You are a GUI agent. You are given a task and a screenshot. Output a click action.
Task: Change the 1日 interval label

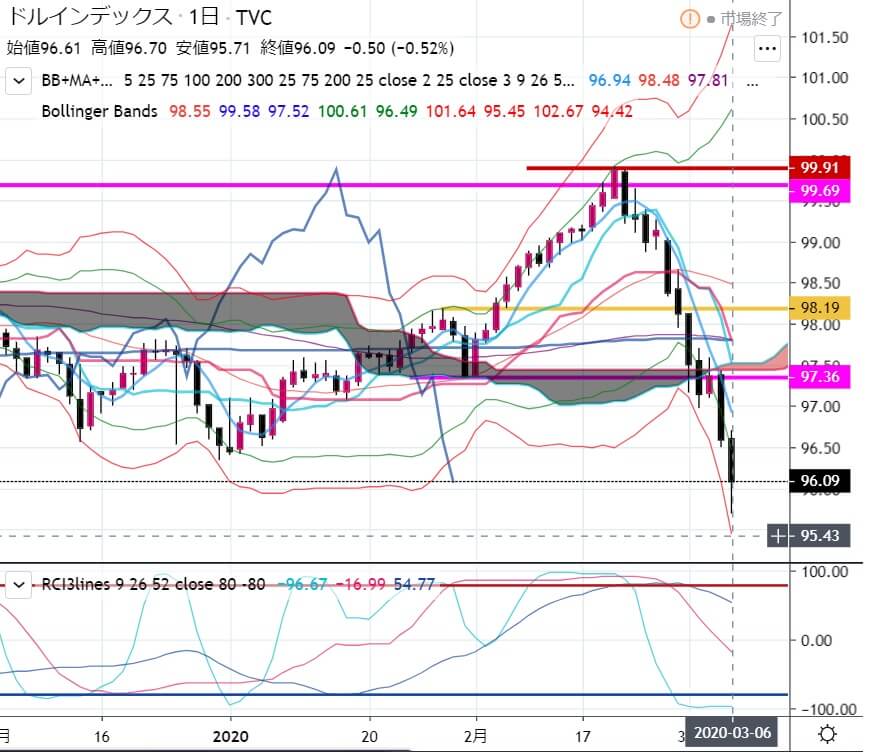tap(203, 17)
